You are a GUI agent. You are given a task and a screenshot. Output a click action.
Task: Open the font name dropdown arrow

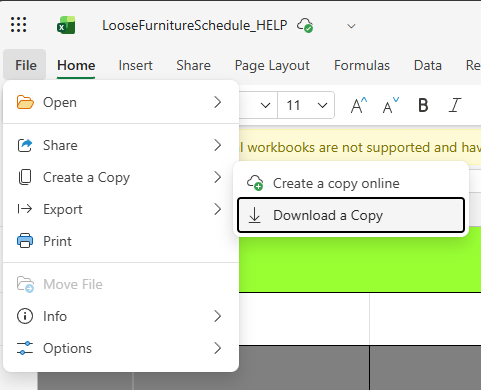click(x=265, y=106)
